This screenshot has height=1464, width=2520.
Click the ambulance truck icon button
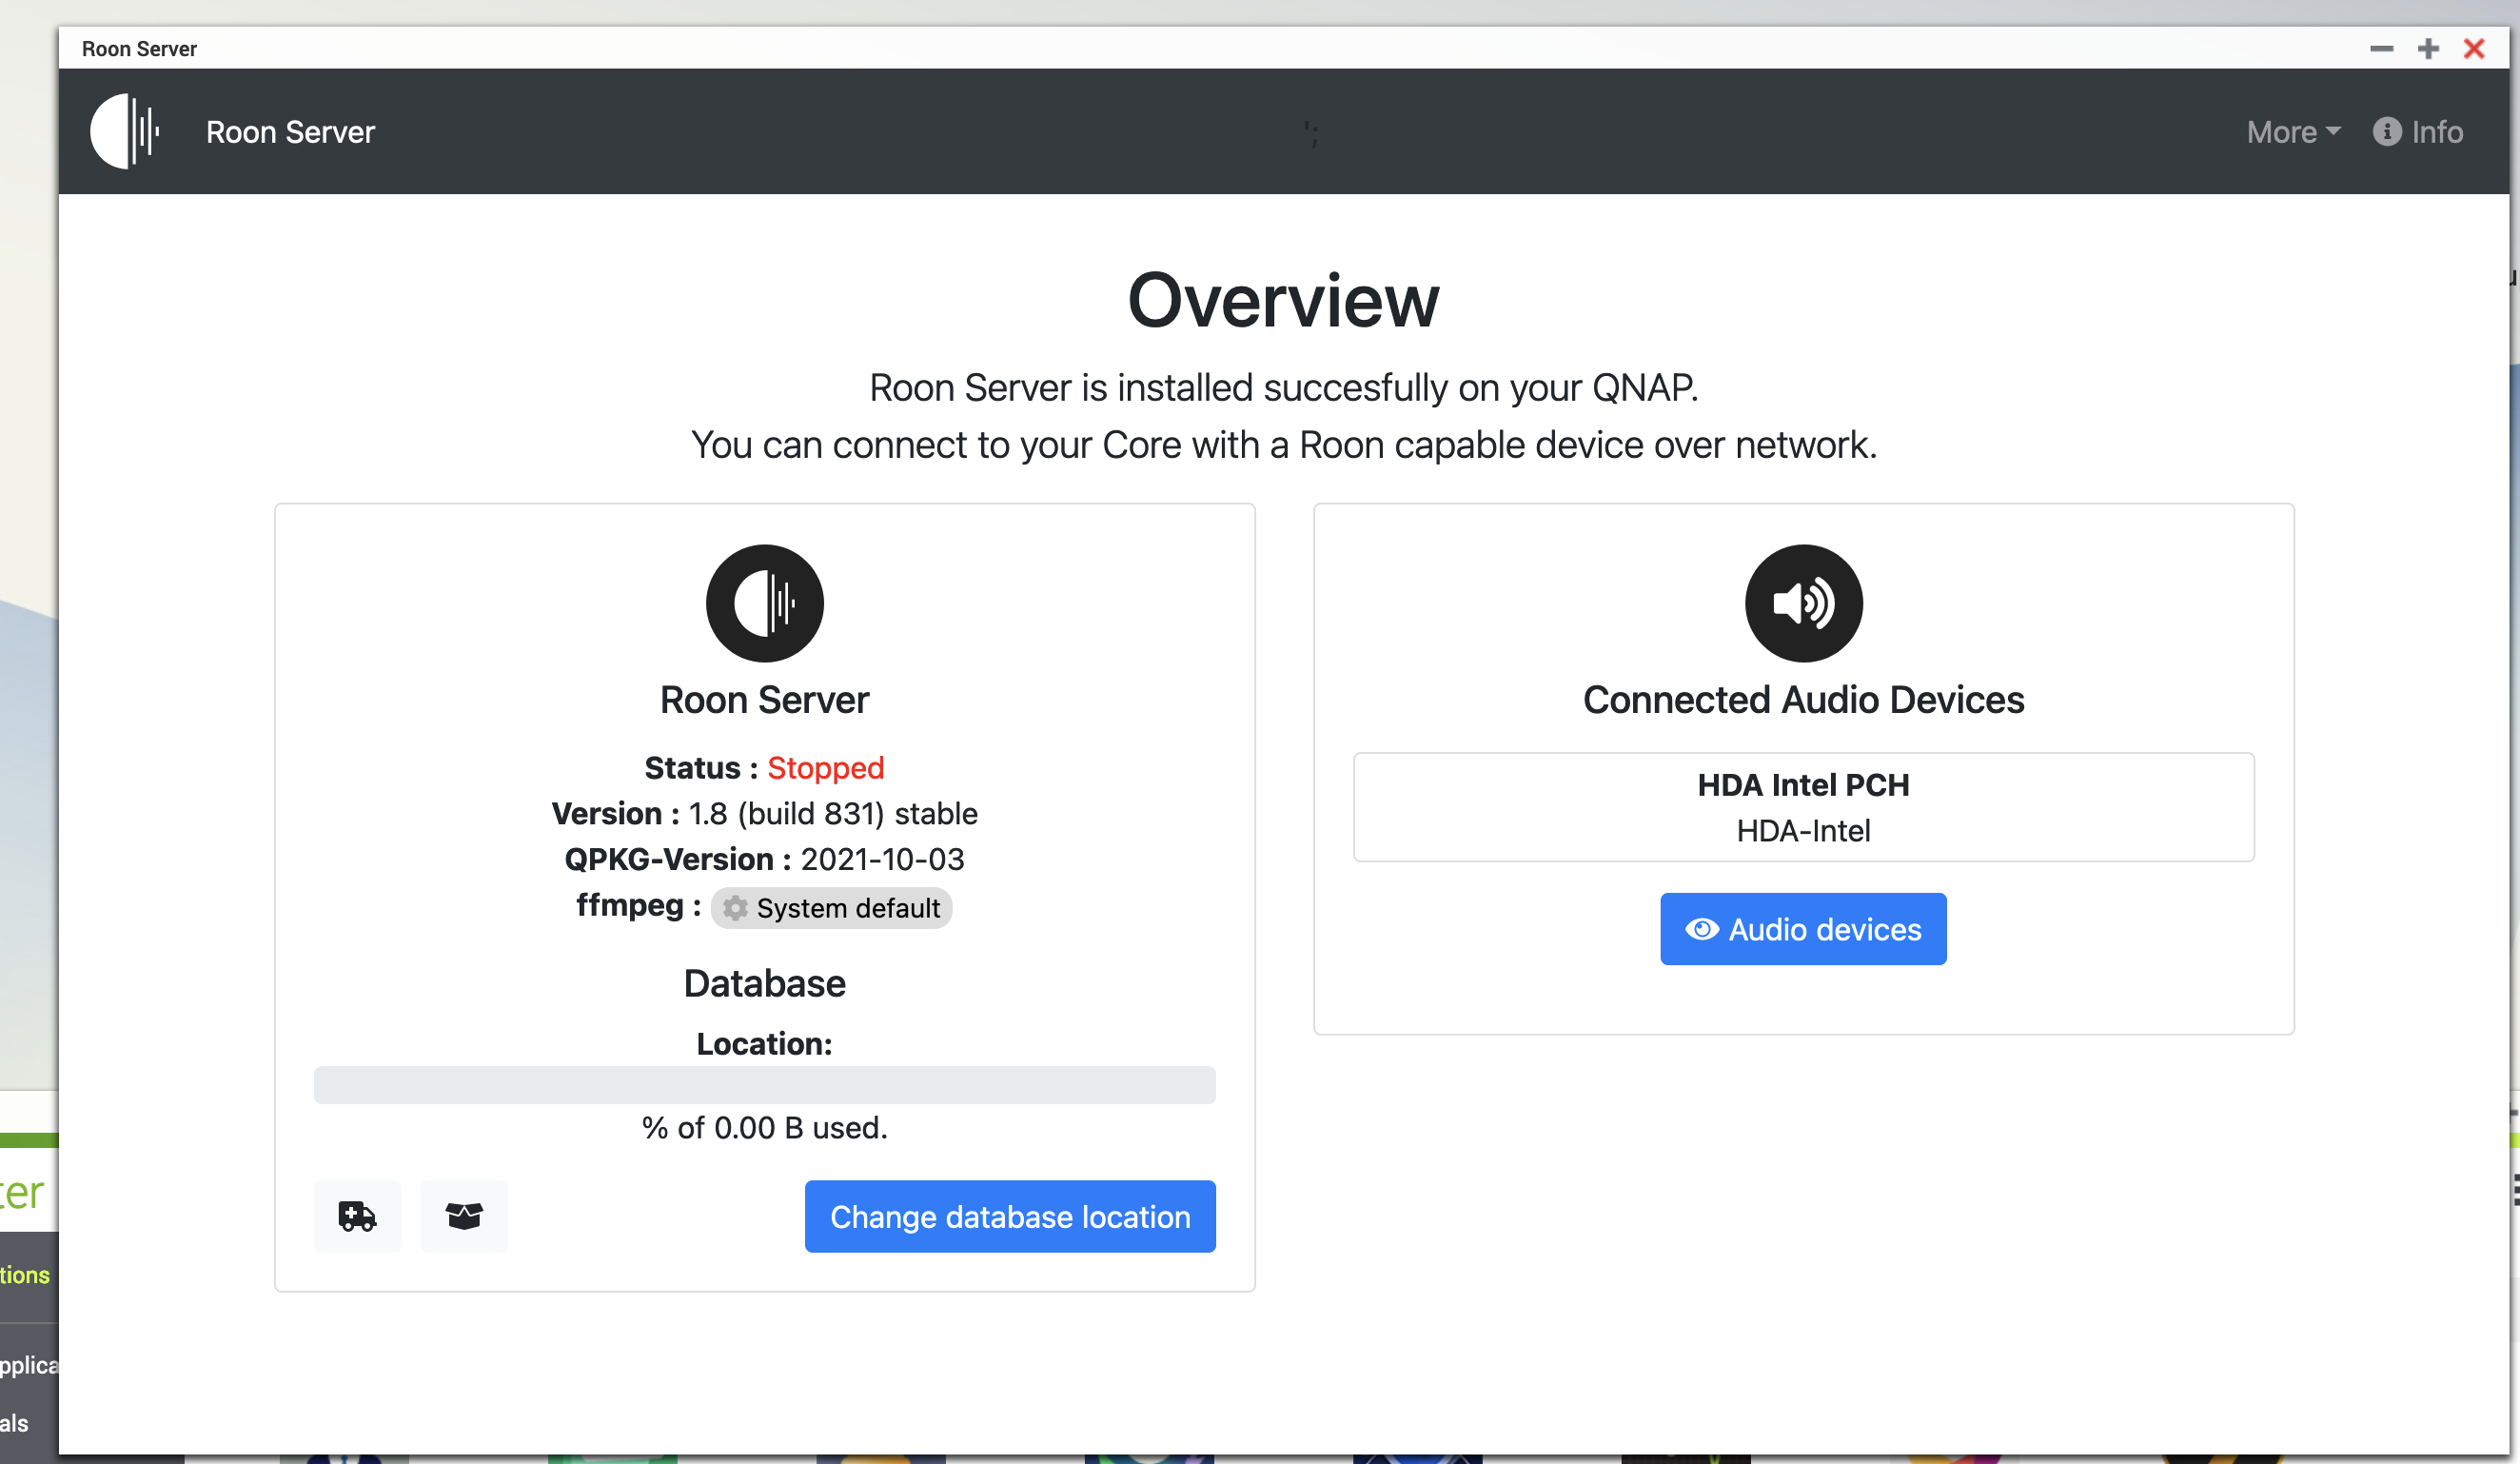point(357,1216)
